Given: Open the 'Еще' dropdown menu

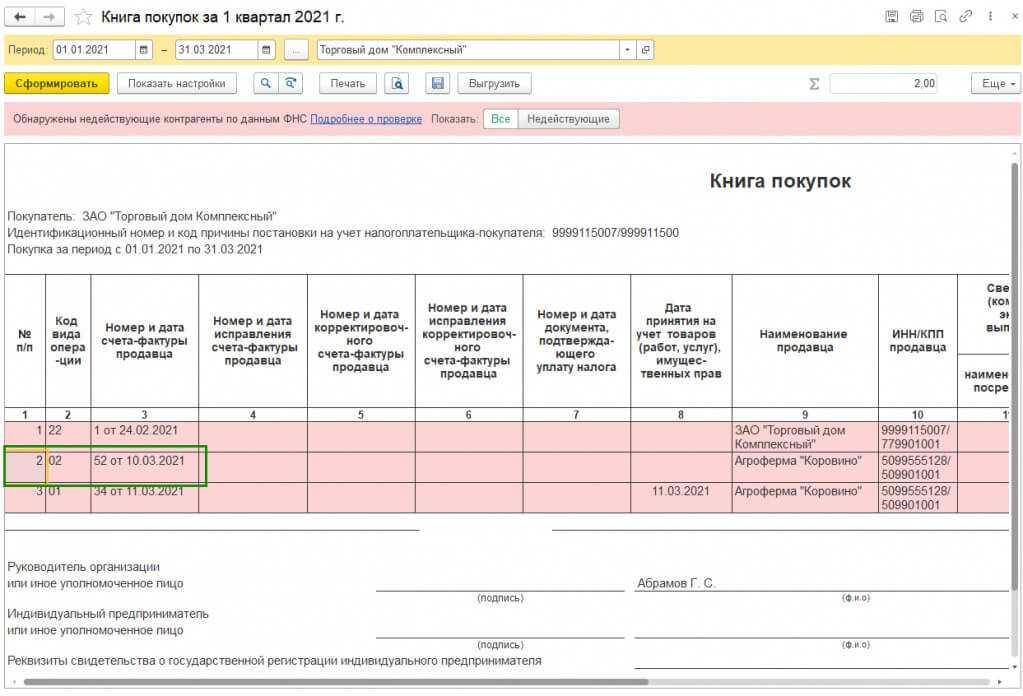Looking at the screenshot, I should (995, 84).
